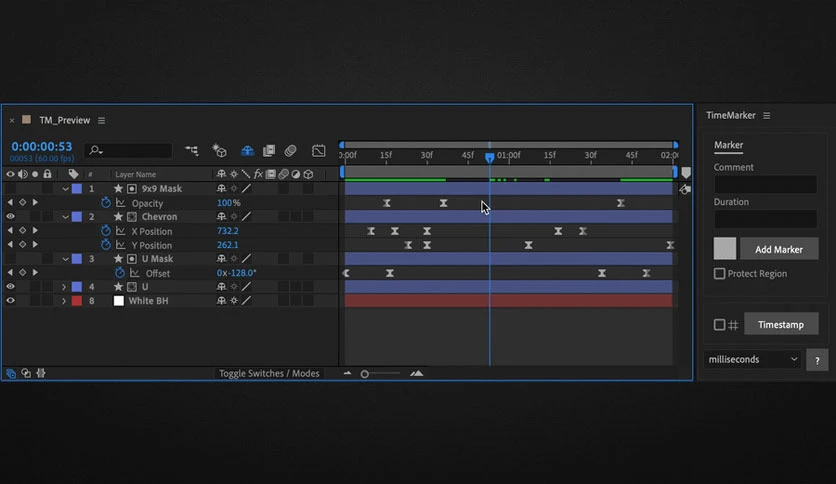836x484 pixels.
Task: Click the Offset stopwatch icon
Action: click(x=119, y=272)
